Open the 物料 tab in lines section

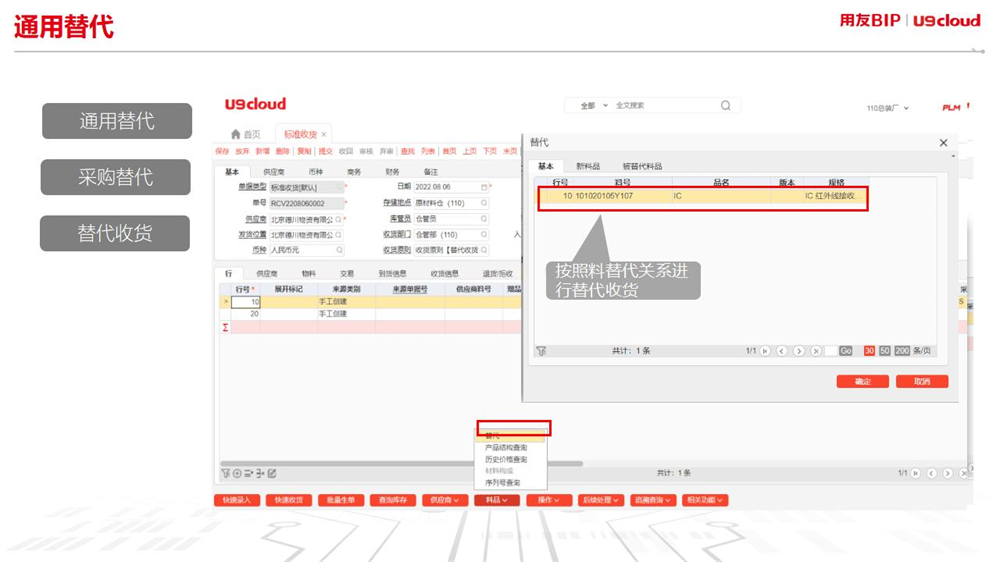(309, 274)
